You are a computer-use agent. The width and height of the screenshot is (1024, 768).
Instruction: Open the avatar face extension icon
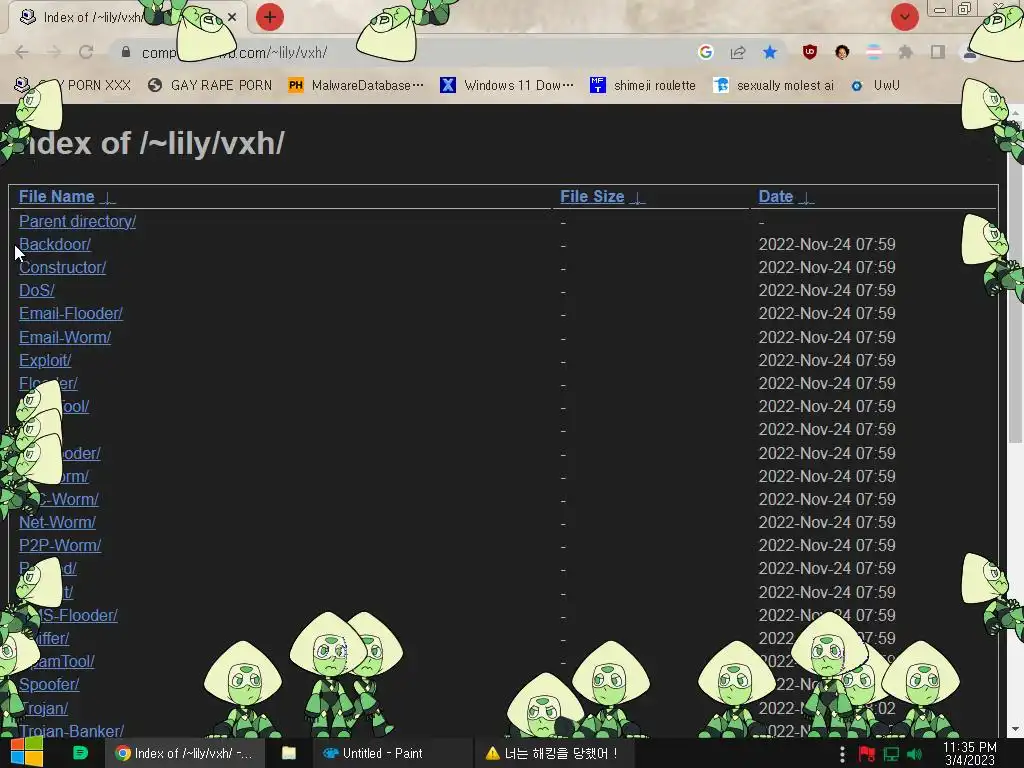842,52
